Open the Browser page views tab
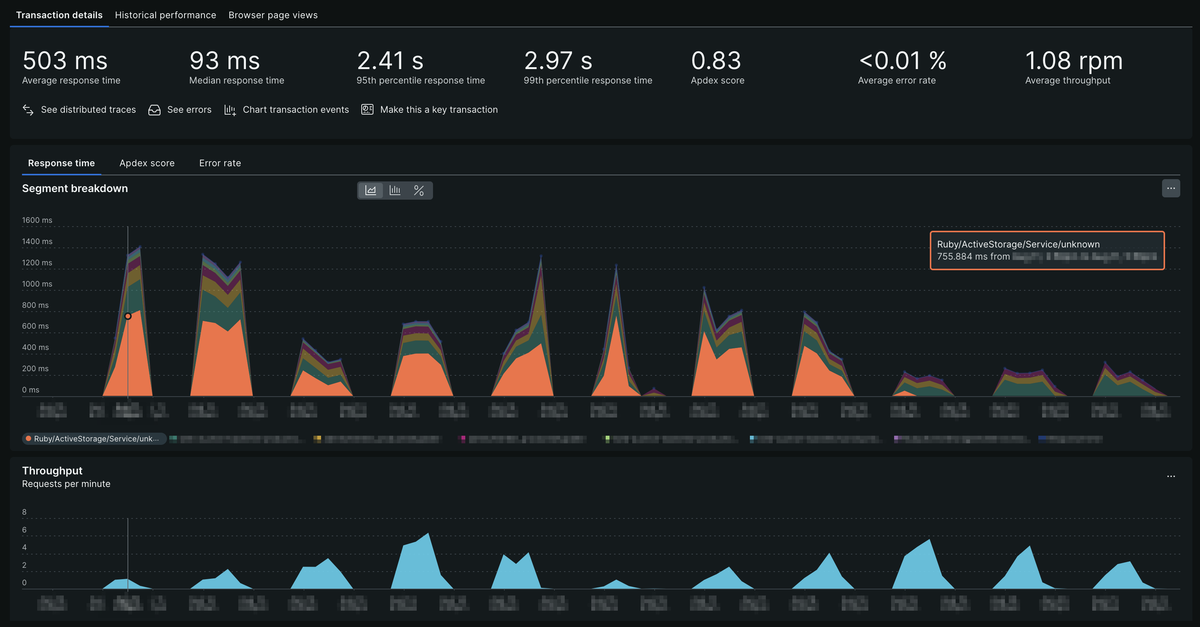This screenshot has width=1200, height=627. click(x=273, y=15)
